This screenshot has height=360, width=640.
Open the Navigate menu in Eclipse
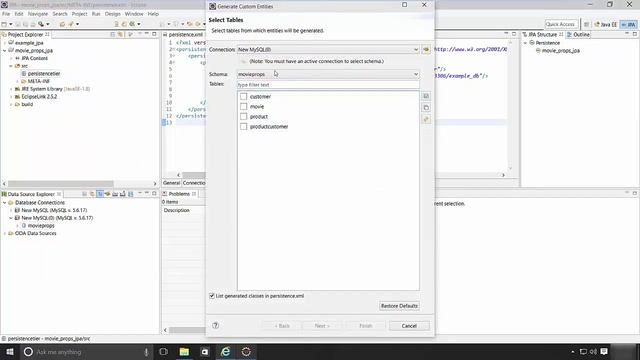point(38,14)
